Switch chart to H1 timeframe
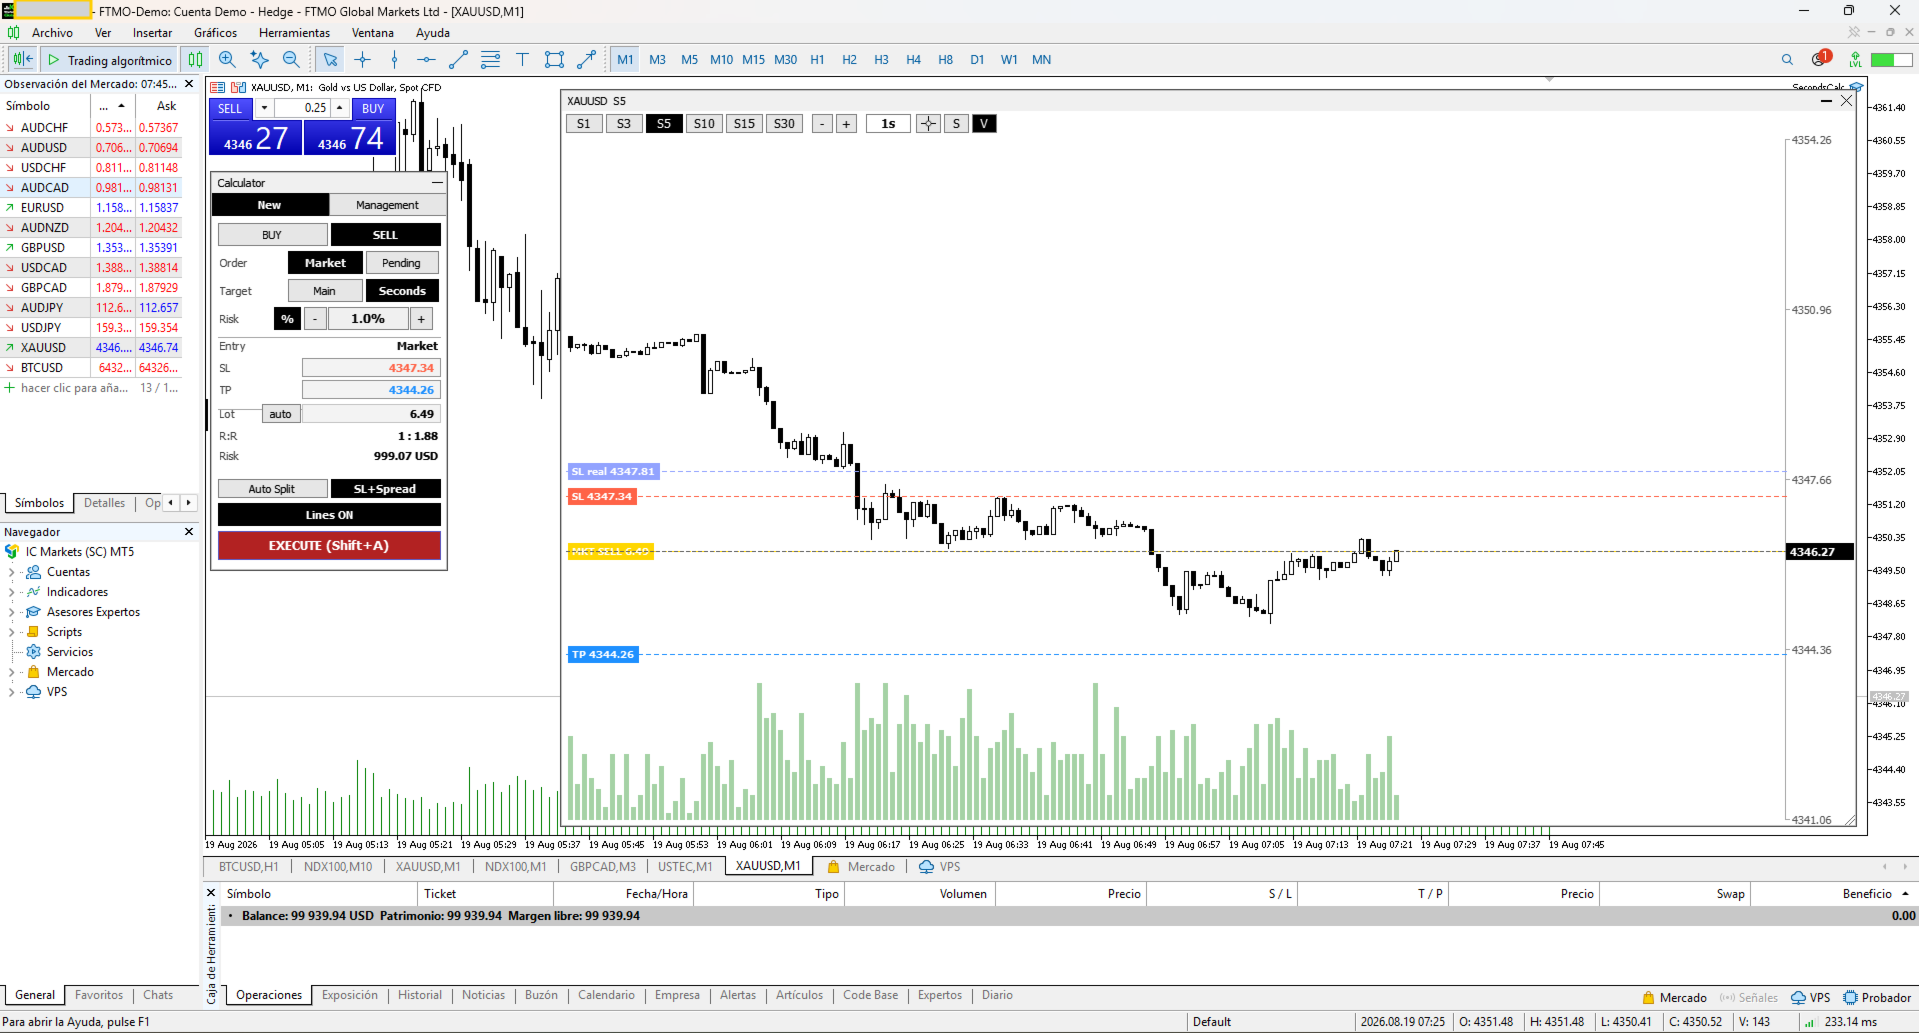This screenshot has height=1033, width=1919. click(817, 60)
